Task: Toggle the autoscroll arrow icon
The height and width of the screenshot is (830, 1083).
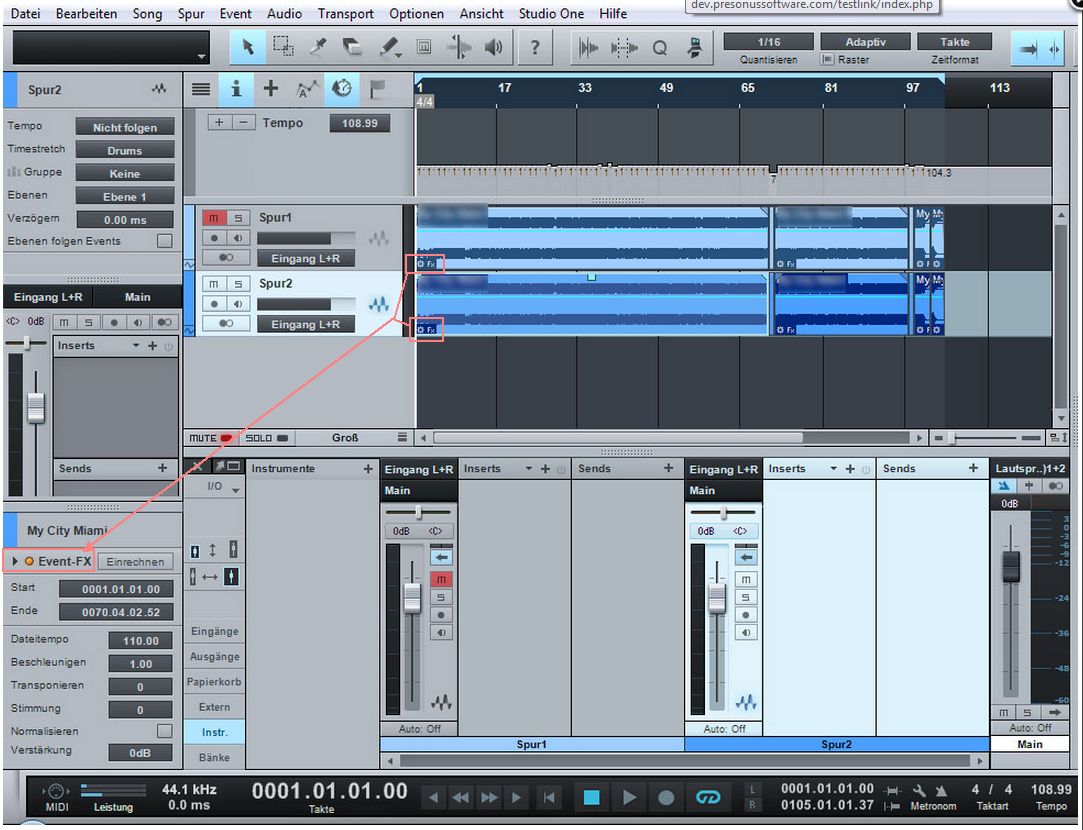Action: 1028,49
